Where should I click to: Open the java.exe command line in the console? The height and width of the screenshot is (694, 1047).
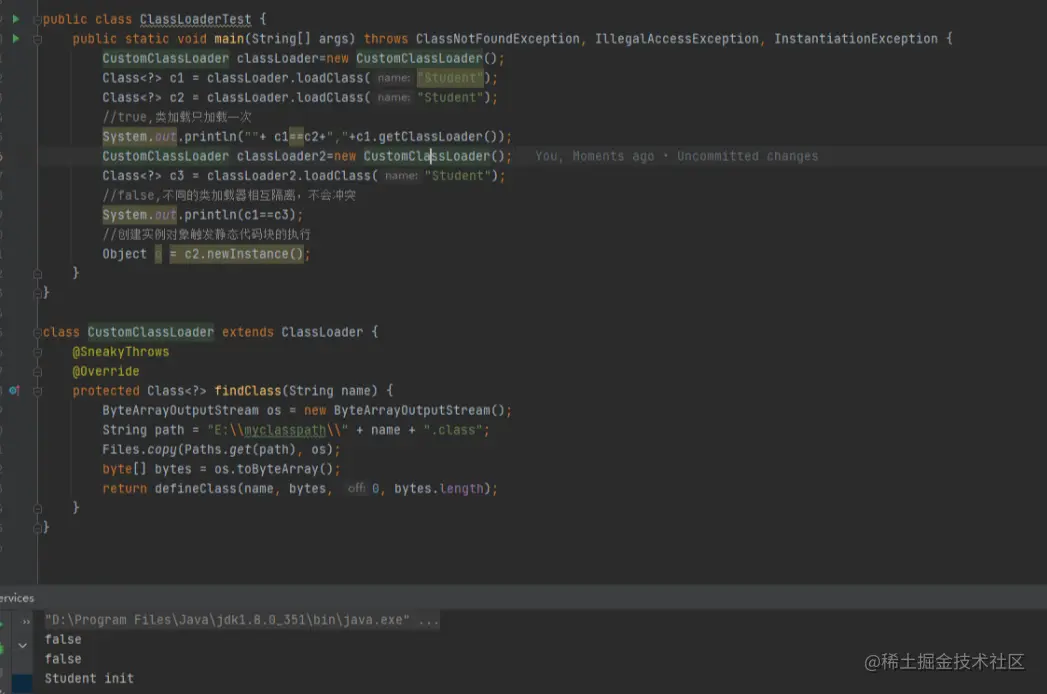click(242, 620)
